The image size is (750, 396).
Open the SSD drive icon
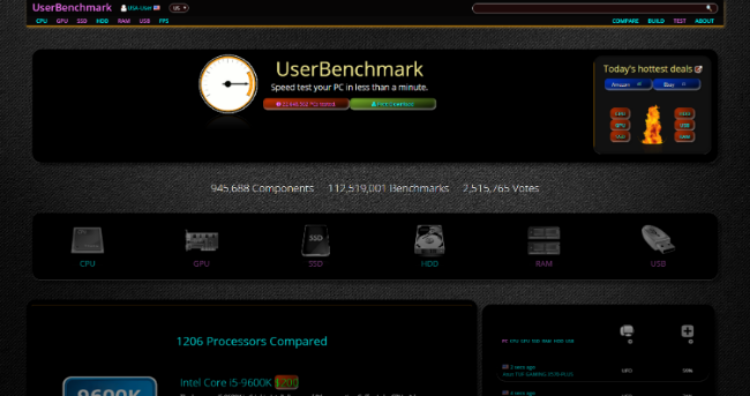[x=315, y=240]
